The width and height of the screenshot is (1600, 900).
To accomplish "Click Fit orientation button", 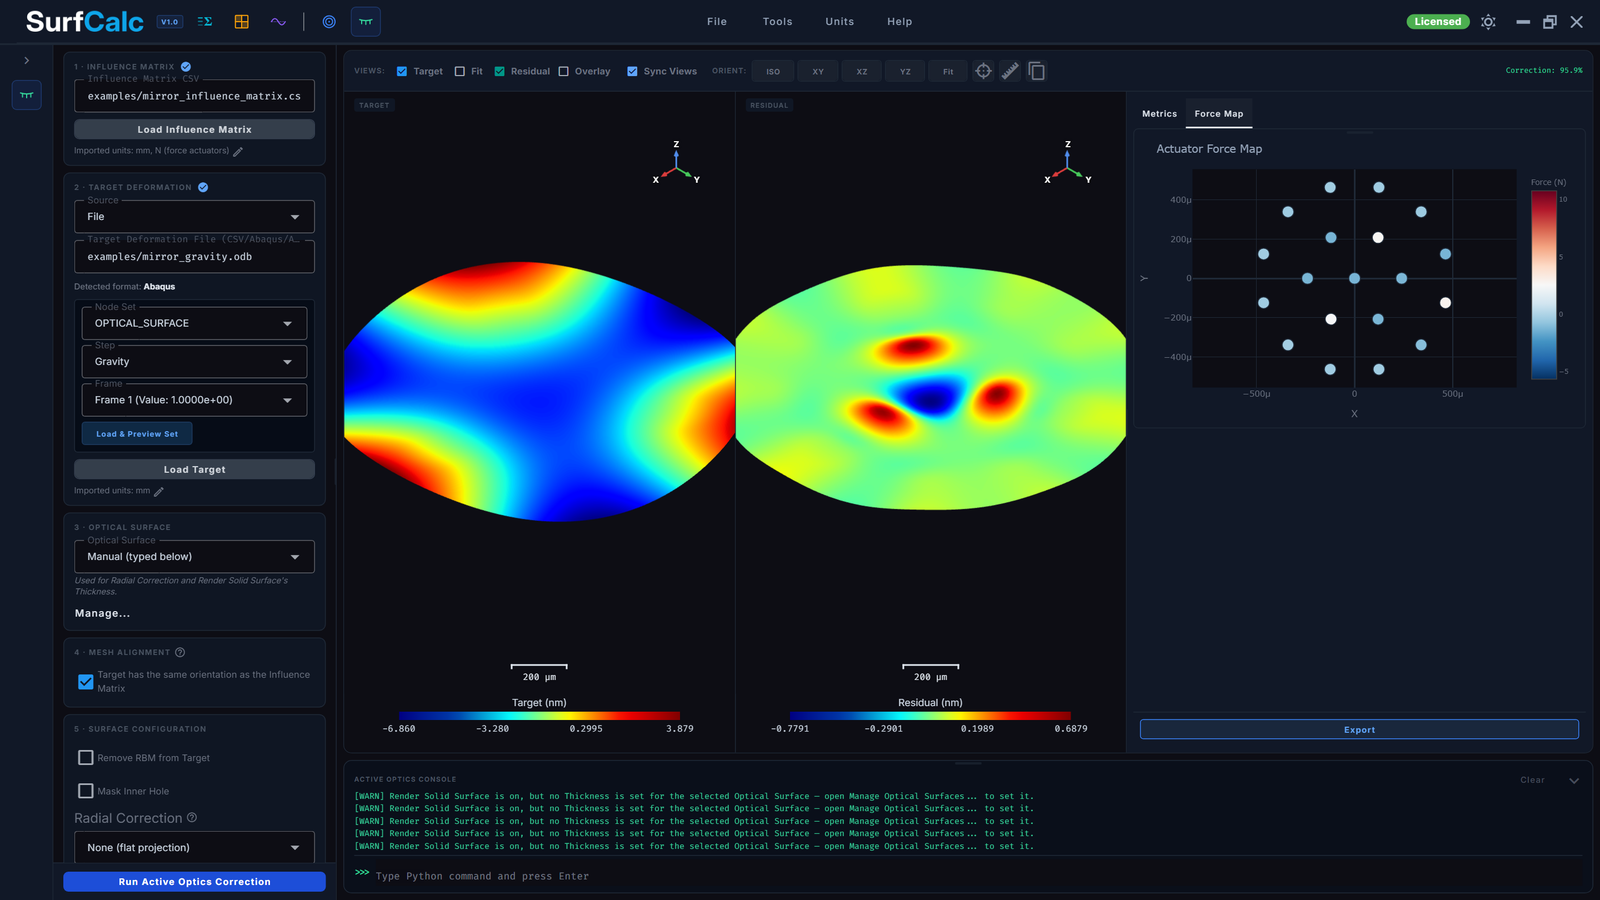I will [948, 71].
